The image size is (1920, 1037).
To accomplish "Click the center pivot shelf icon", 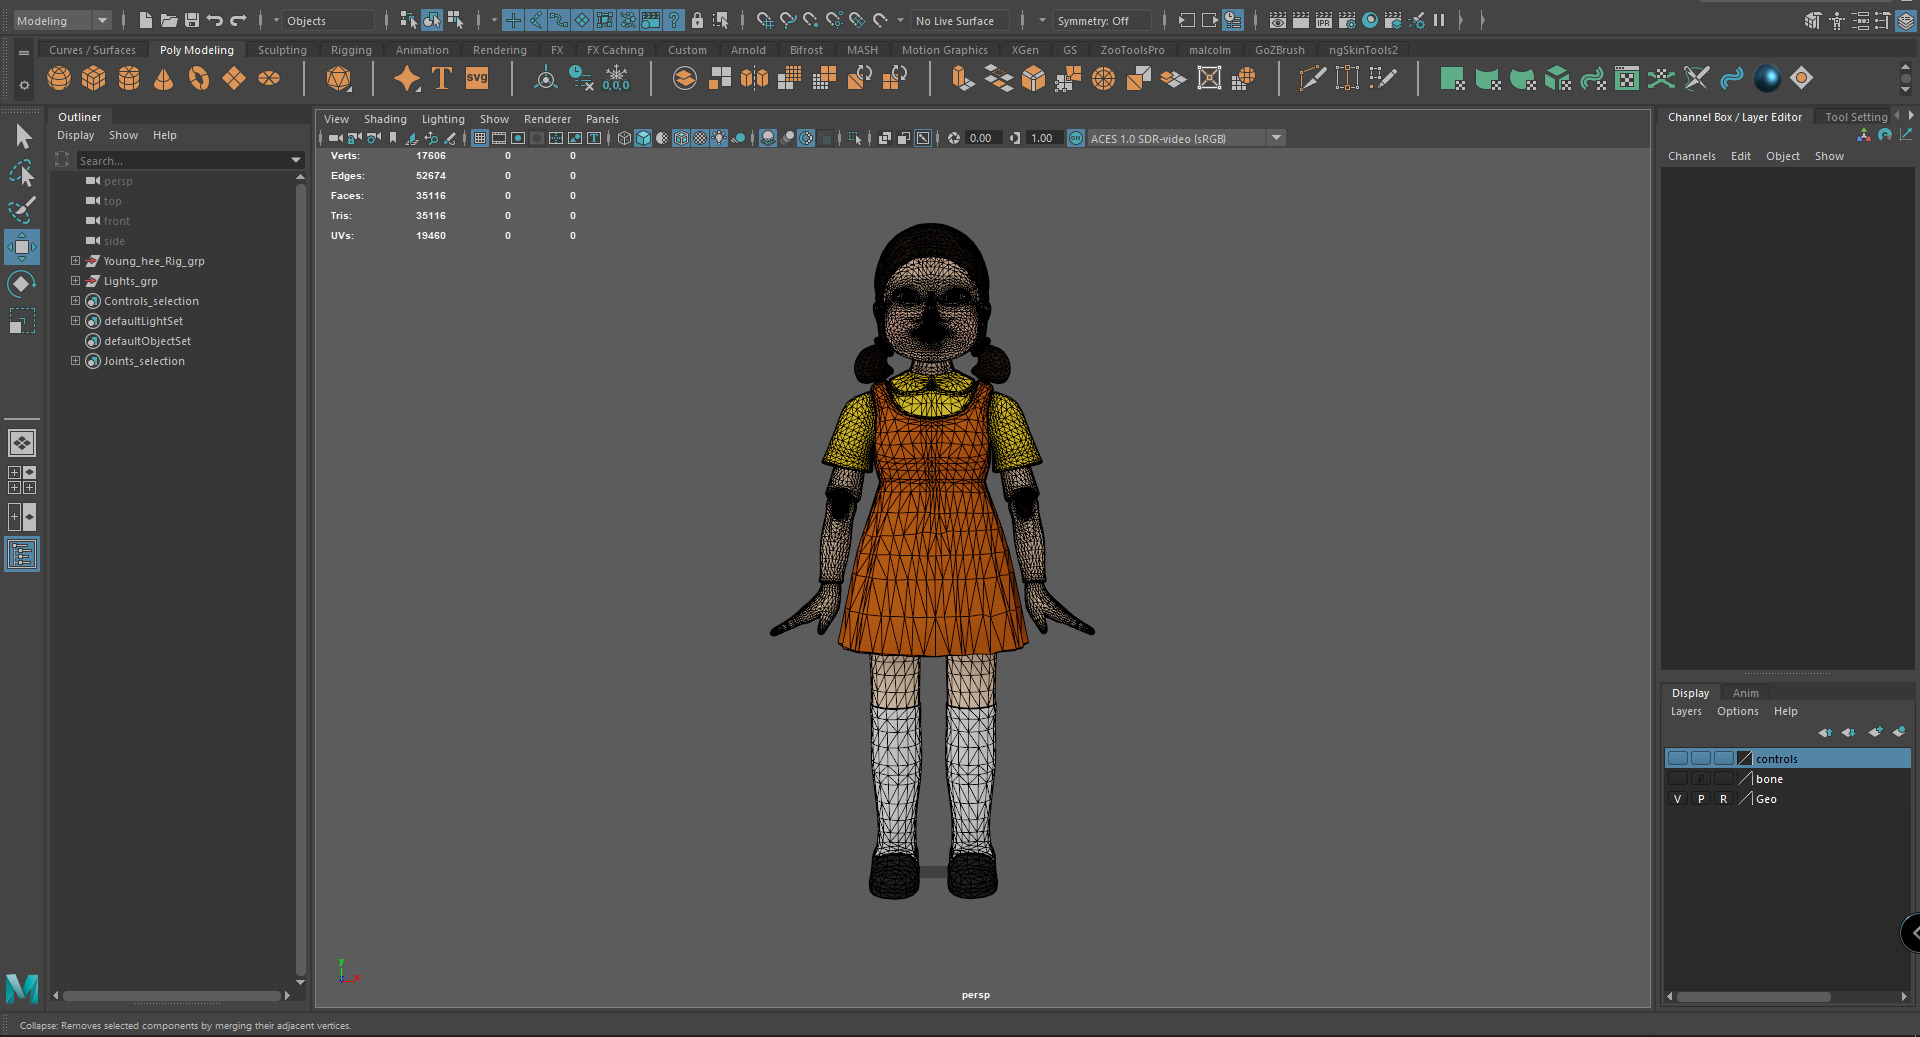I will (546, 78).
